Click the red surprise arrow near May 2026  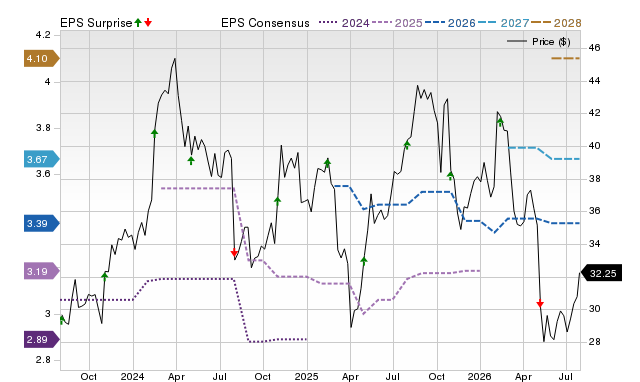click(540, 304)
